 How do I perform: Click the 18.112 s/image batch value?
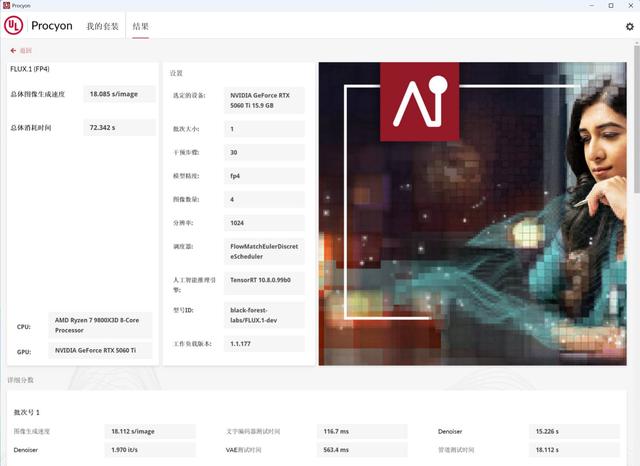(150, 431)
